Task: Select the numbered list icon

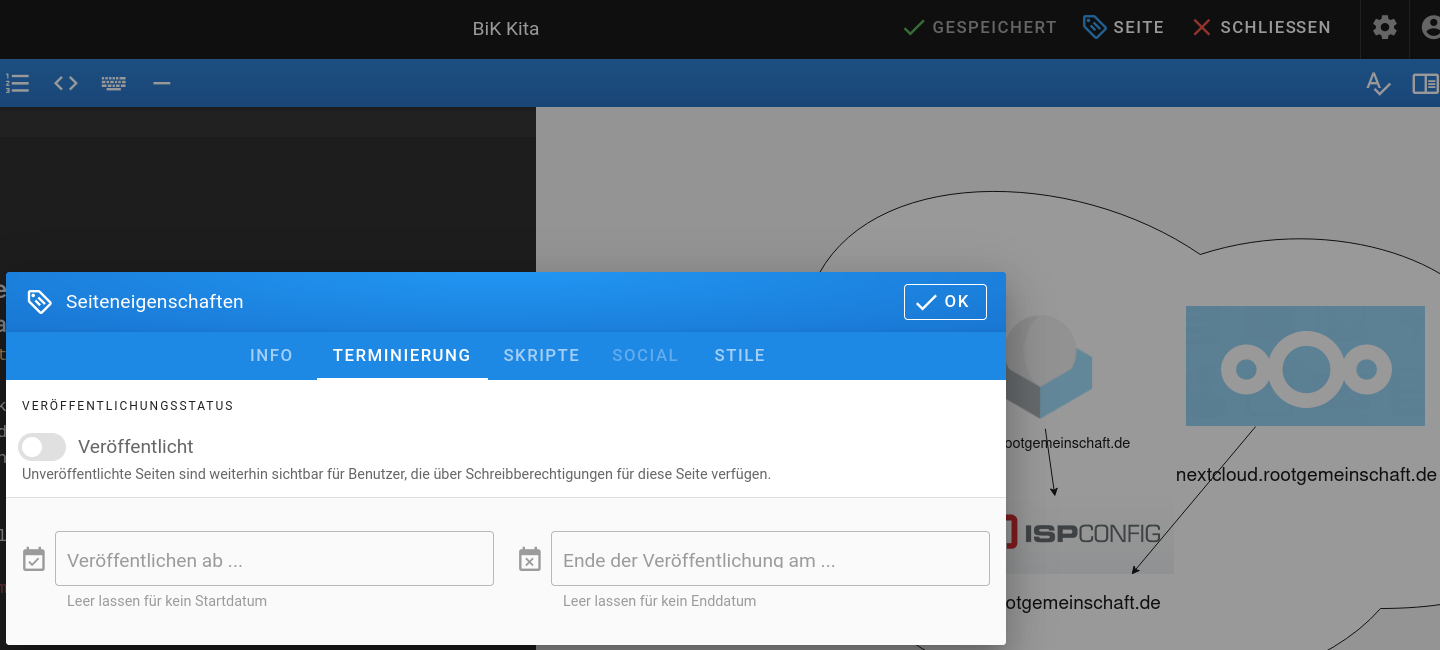Action: [17, 83]
